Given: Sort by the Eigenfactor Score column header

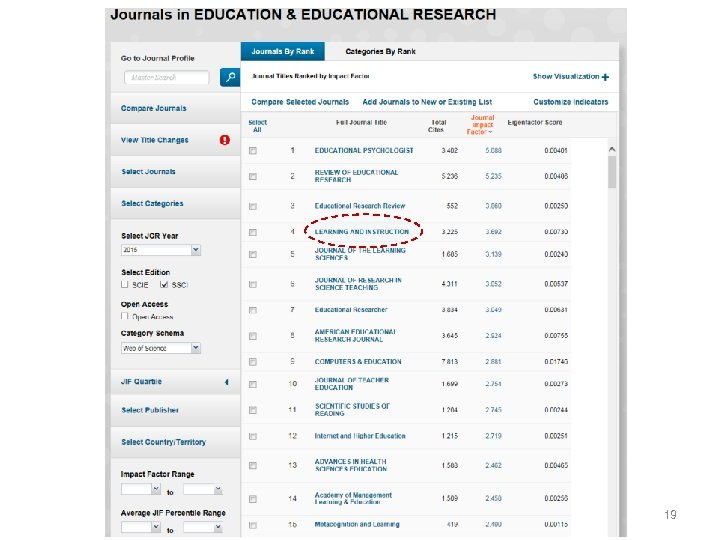Looking at the screenshot, I should [x=534, y=123].
